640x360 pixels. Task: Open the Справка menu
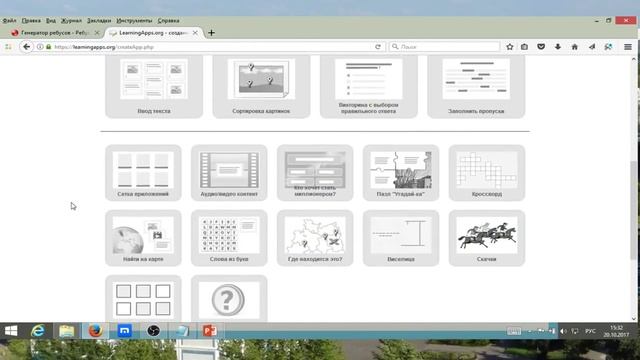tap(168, 20)
